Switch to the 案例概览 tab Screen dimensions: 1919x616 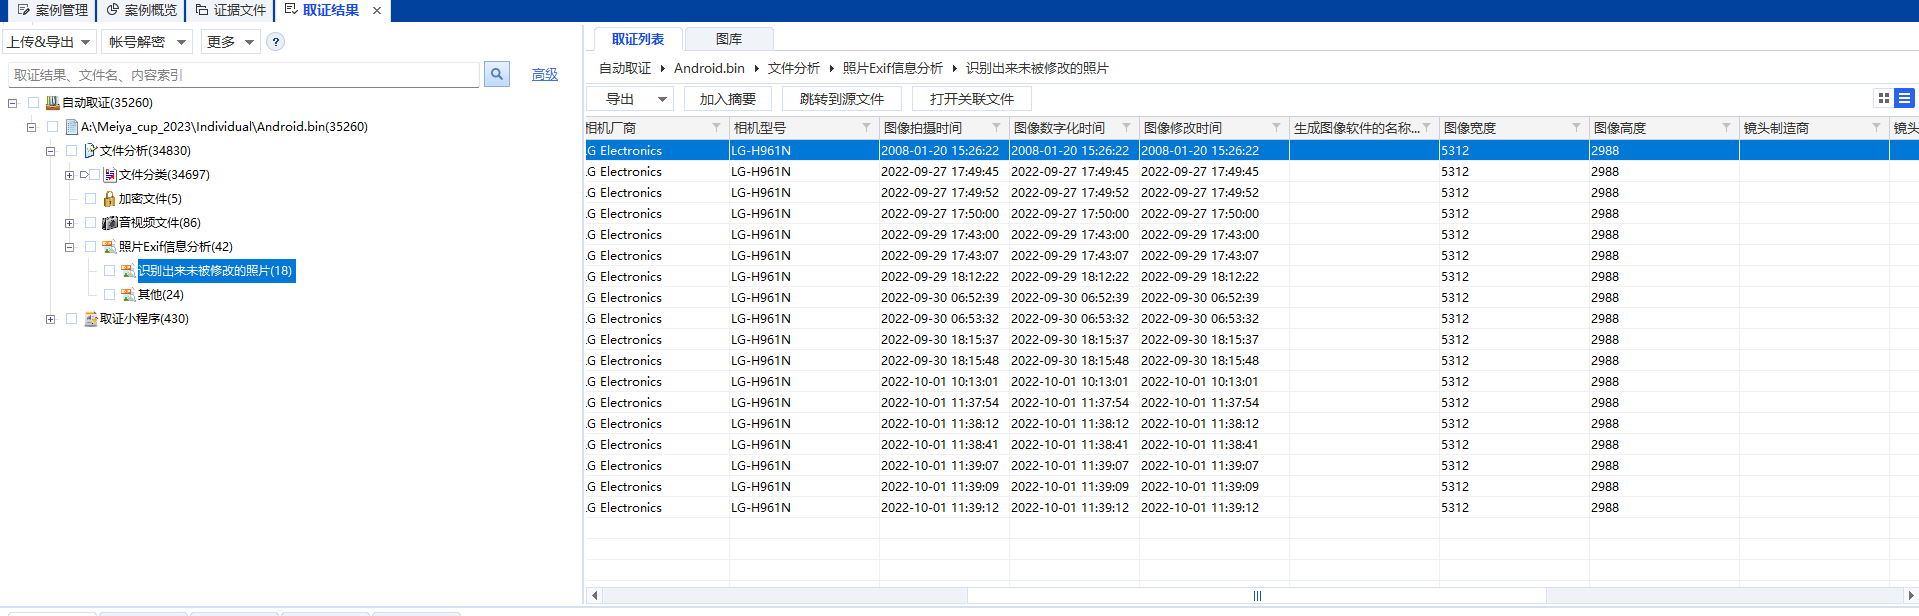click(142, 10)
